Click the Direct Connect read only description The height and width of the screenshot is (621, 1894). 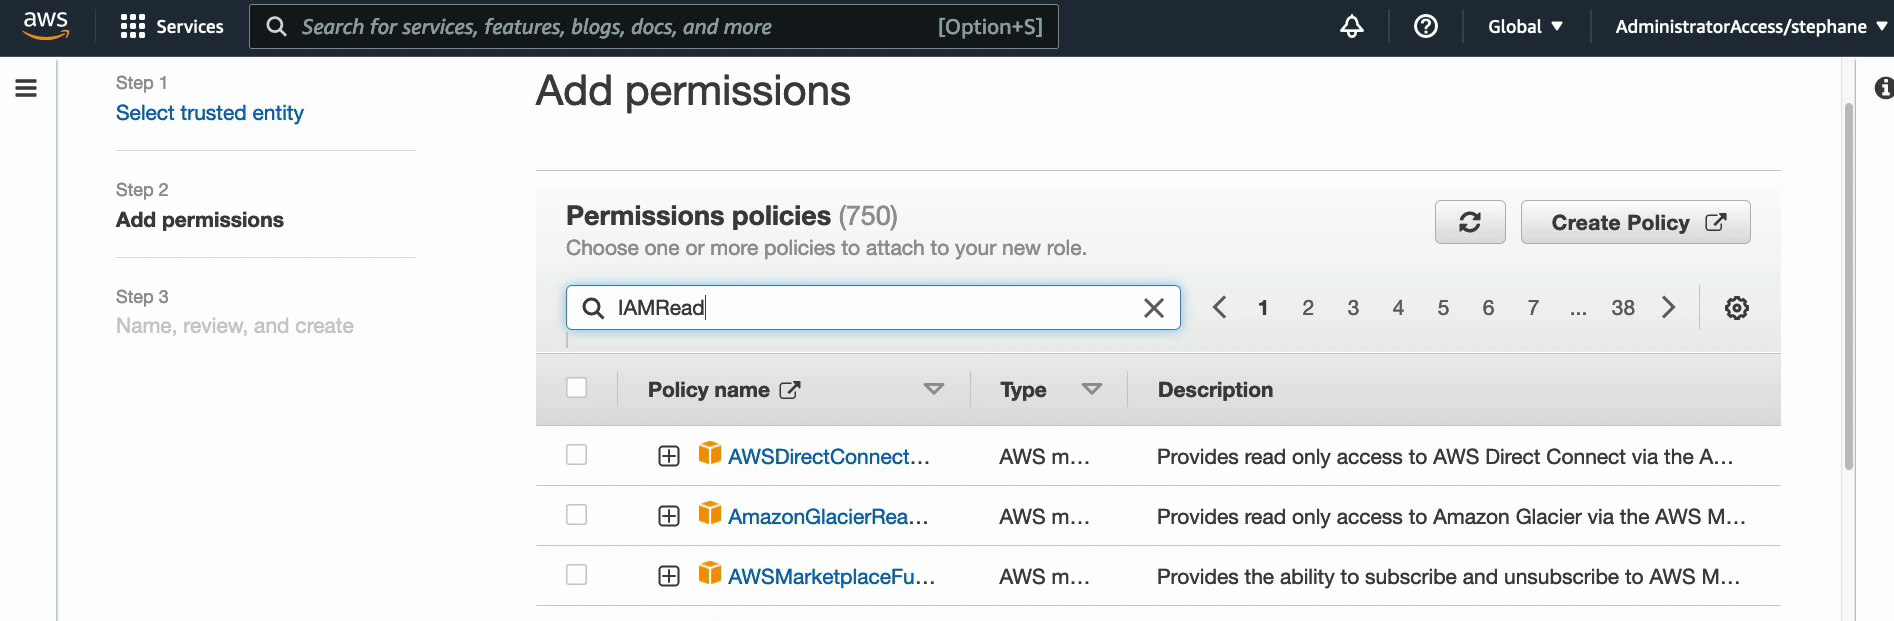pyautogui.click(x=1445, y=457)
